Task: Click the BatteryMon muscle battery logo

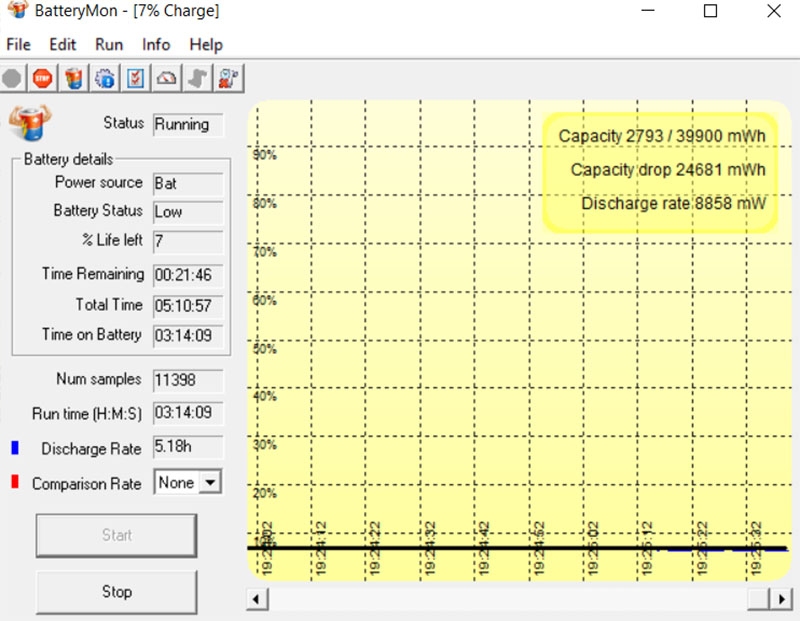Action: [x=31, y=123]
